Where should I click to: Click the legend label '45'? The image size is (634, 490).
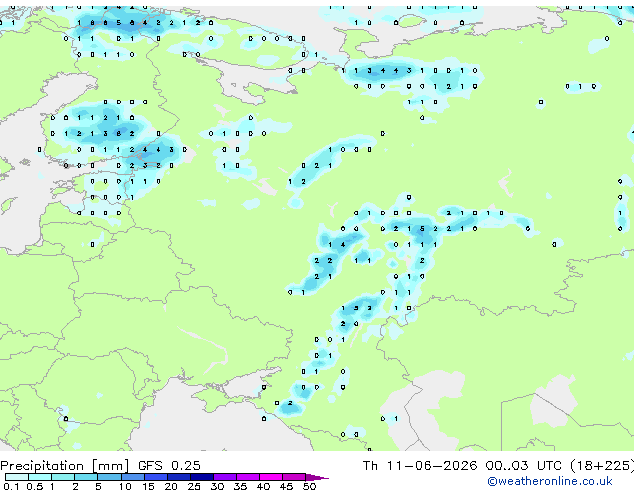coord(287,486)
